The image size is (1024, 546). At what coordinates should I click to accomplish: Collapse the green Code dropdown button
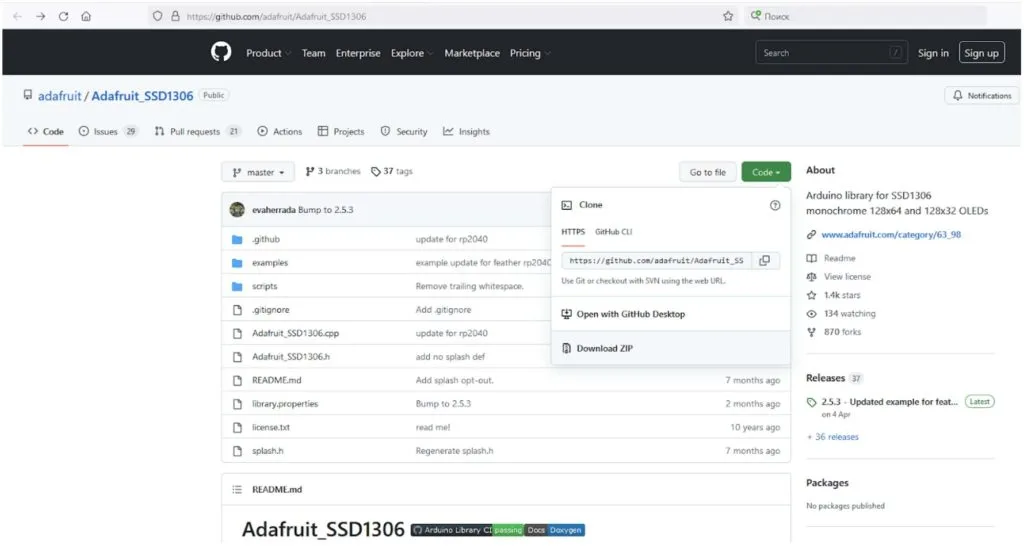point(766,172)
